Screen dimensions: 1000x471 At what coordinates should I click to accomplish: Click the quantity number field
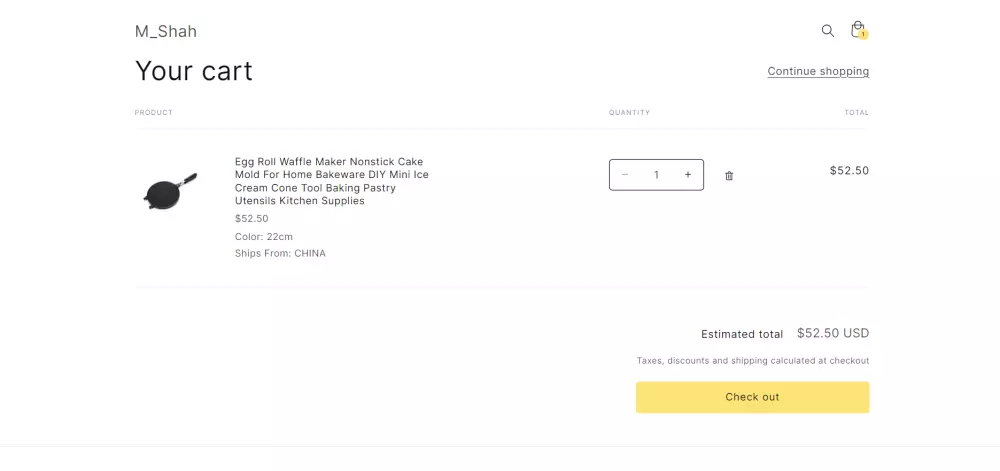point(656,175)
